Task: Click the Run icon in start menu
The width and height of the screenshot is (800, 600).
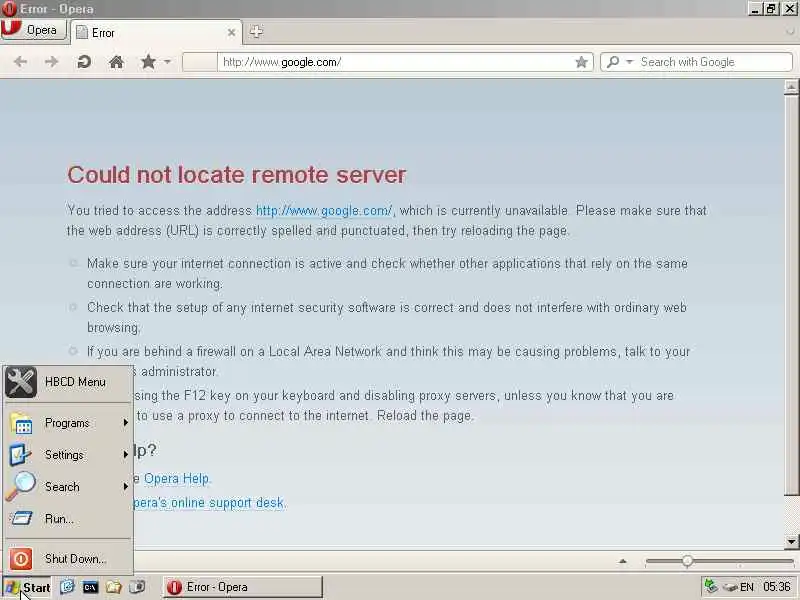Action: click(x=21, y=519)
